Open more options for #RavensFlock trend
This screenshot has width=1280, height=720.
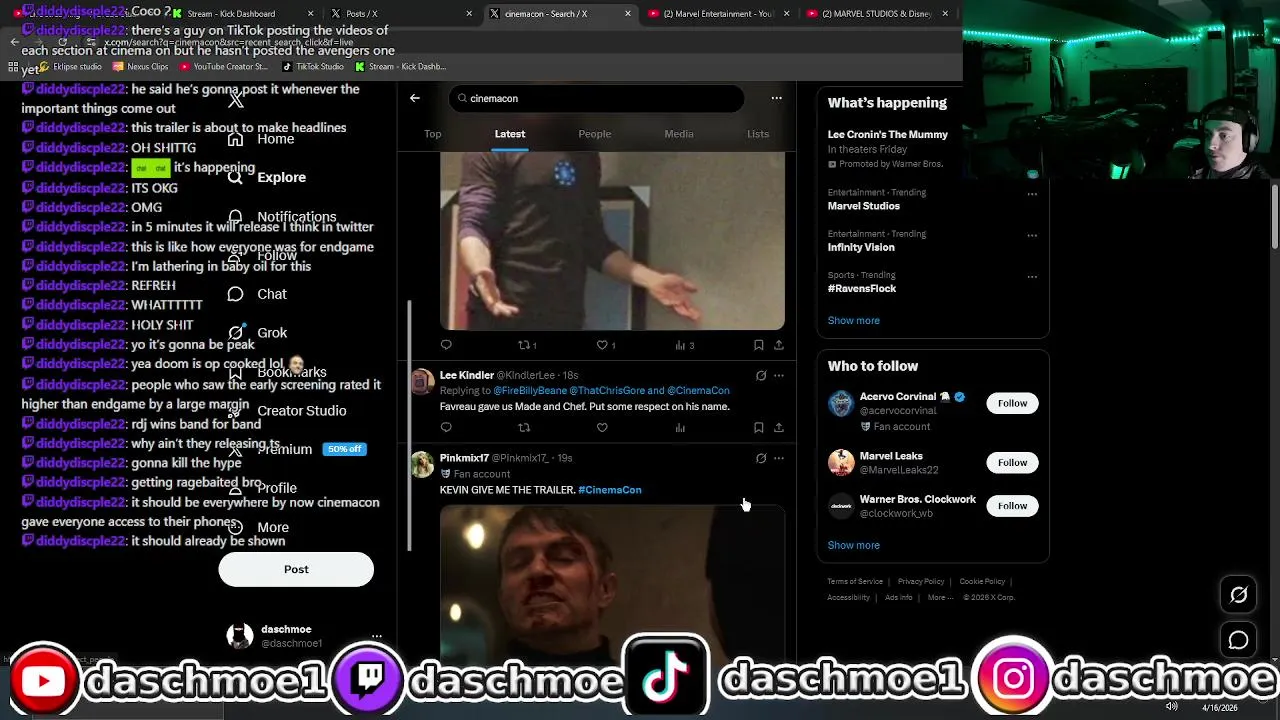pos(1032,277)
